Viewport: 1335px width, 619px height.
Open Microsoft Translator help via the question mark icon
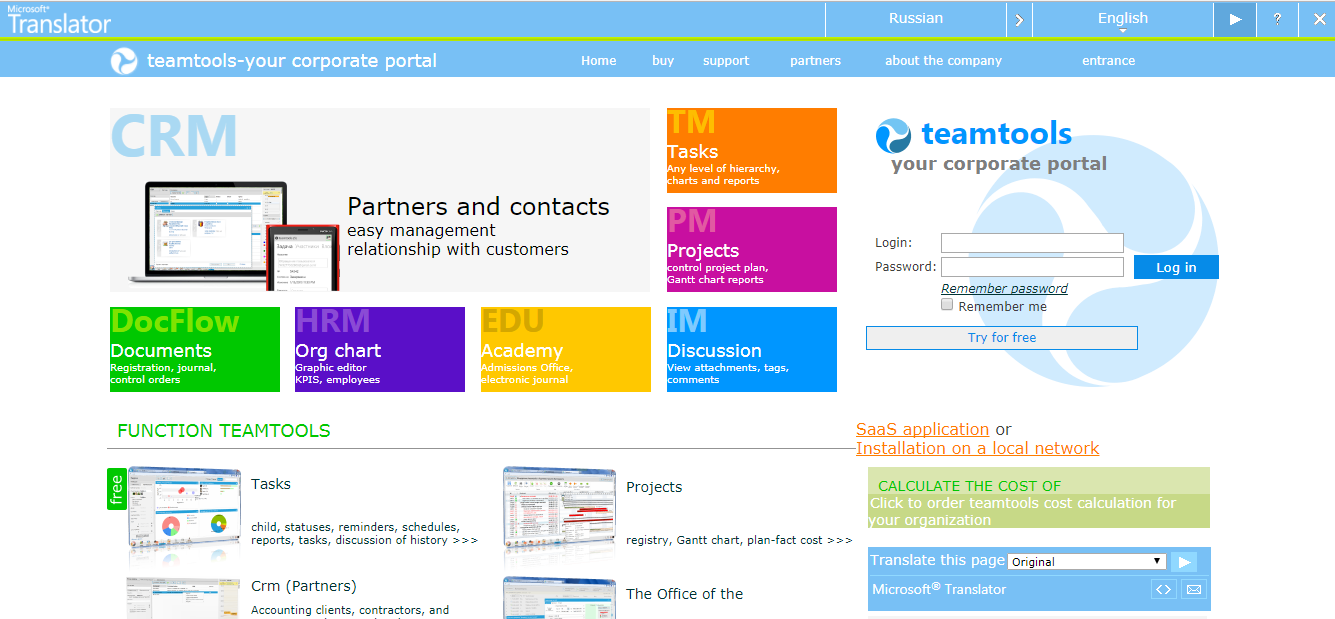[1277, 18]
